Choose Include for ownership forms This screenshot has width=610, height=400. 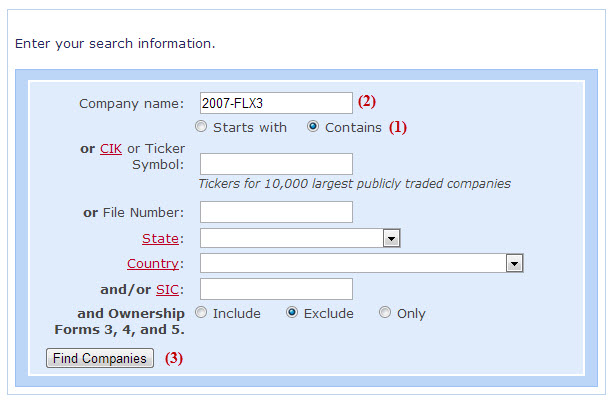click(x=201, y=313)
